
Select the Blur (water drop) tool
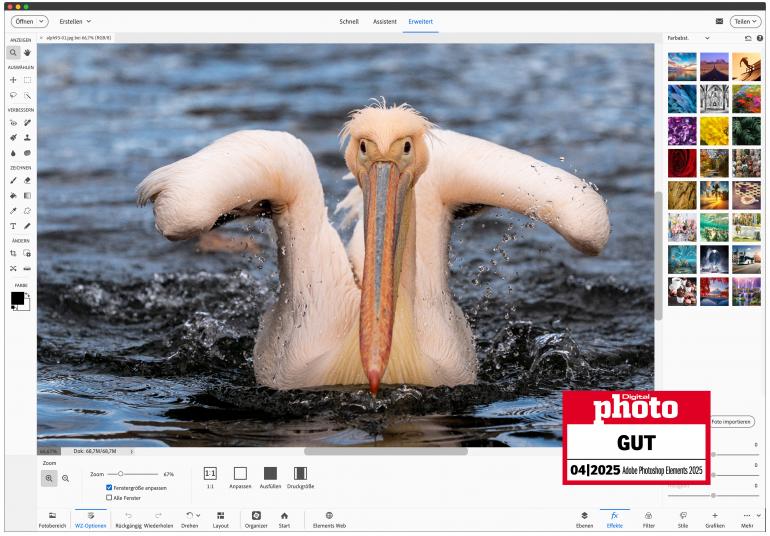pos(13,153)
